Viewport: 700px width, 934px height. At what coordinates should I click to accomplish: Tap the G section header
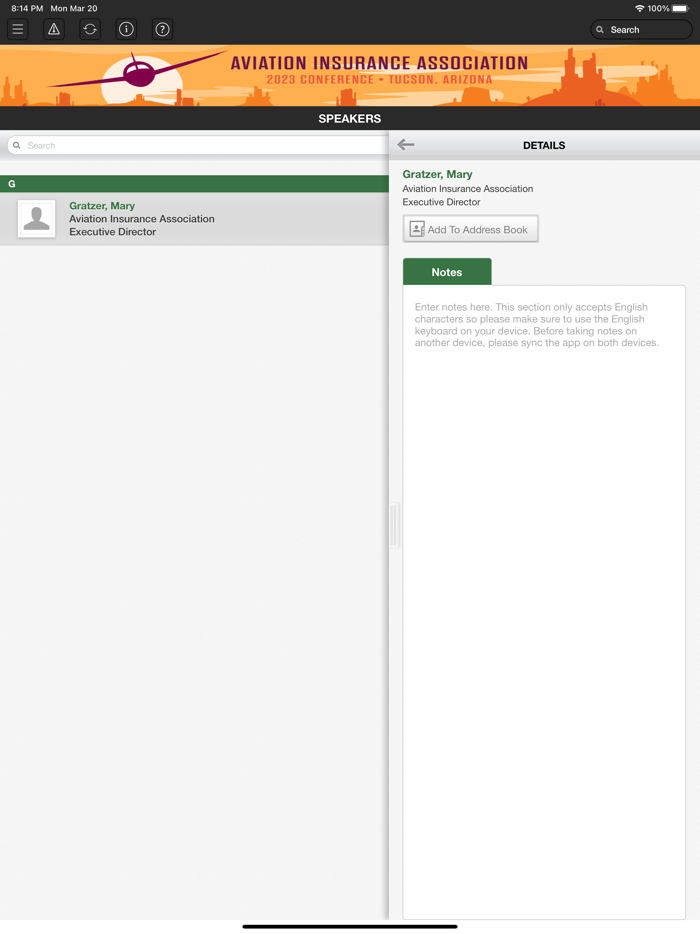point(194,184)
